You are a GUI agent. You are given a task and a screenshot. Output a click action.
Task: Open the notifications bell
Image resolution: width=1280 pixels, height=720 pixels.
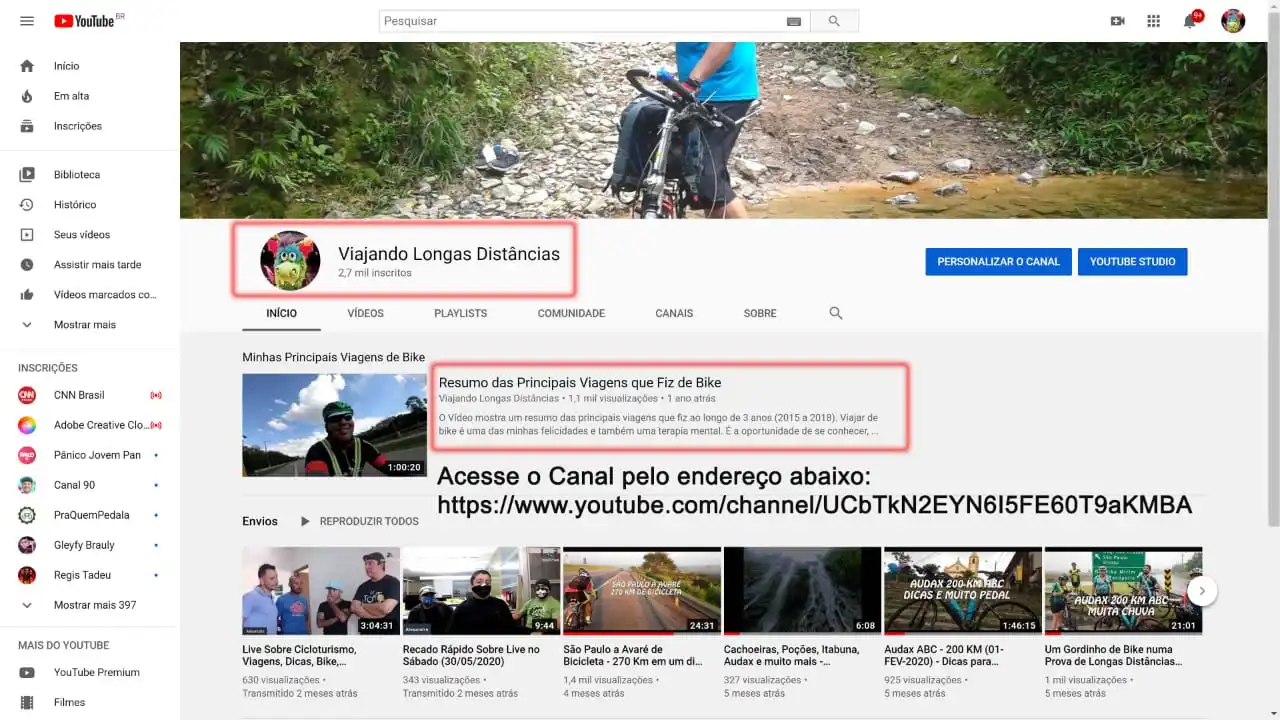coord(1190,21)
